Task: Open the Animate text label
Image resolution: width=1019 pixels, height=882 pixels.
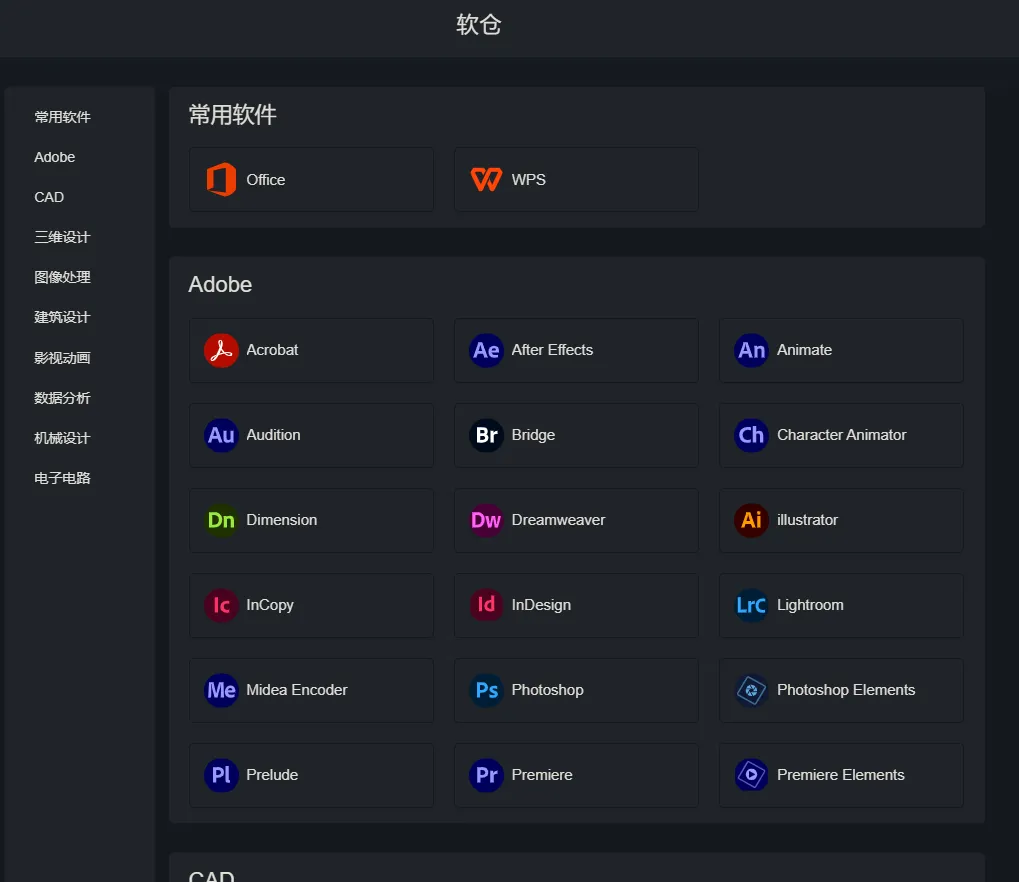Action: click(805, 350)
